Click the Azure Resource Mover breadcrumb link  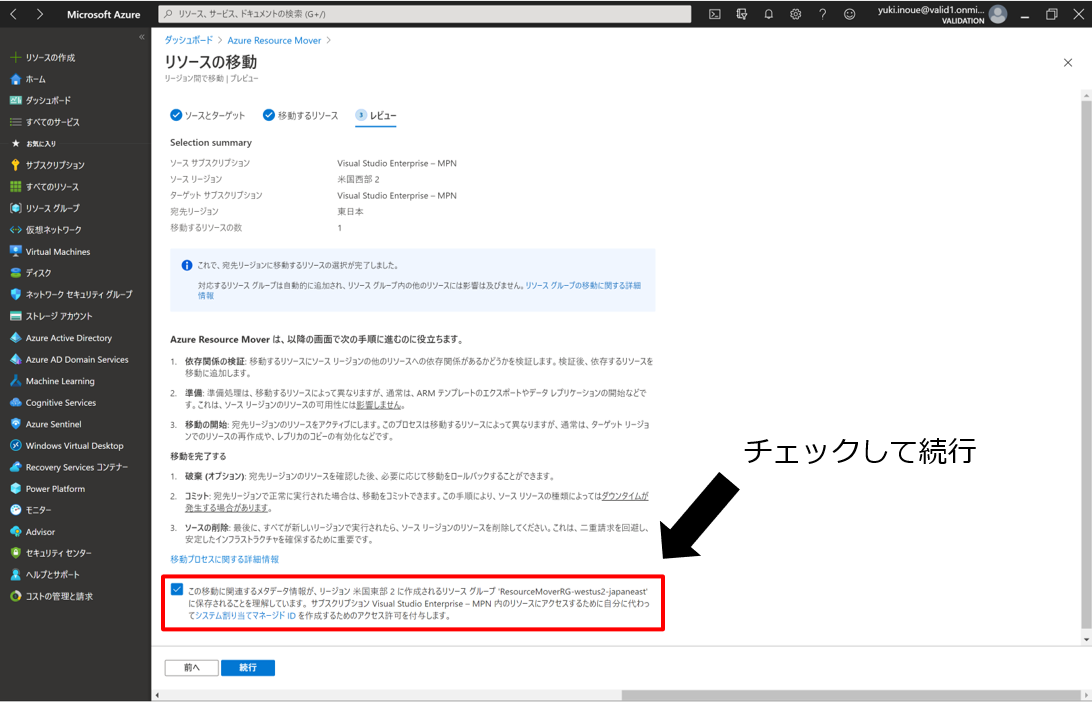click(x=274, y=40)
